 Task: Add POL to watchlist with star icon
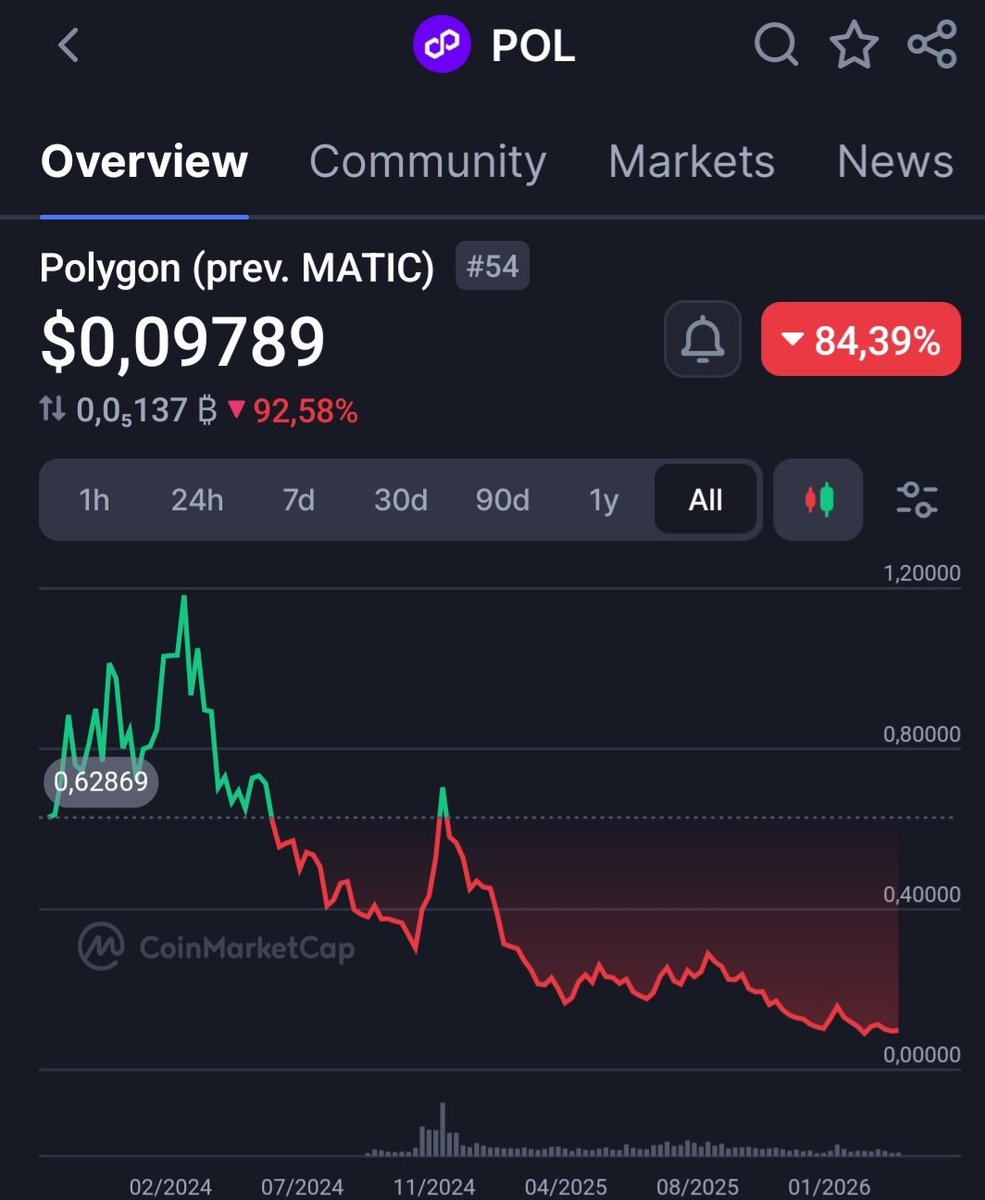(x=854, y=45)
